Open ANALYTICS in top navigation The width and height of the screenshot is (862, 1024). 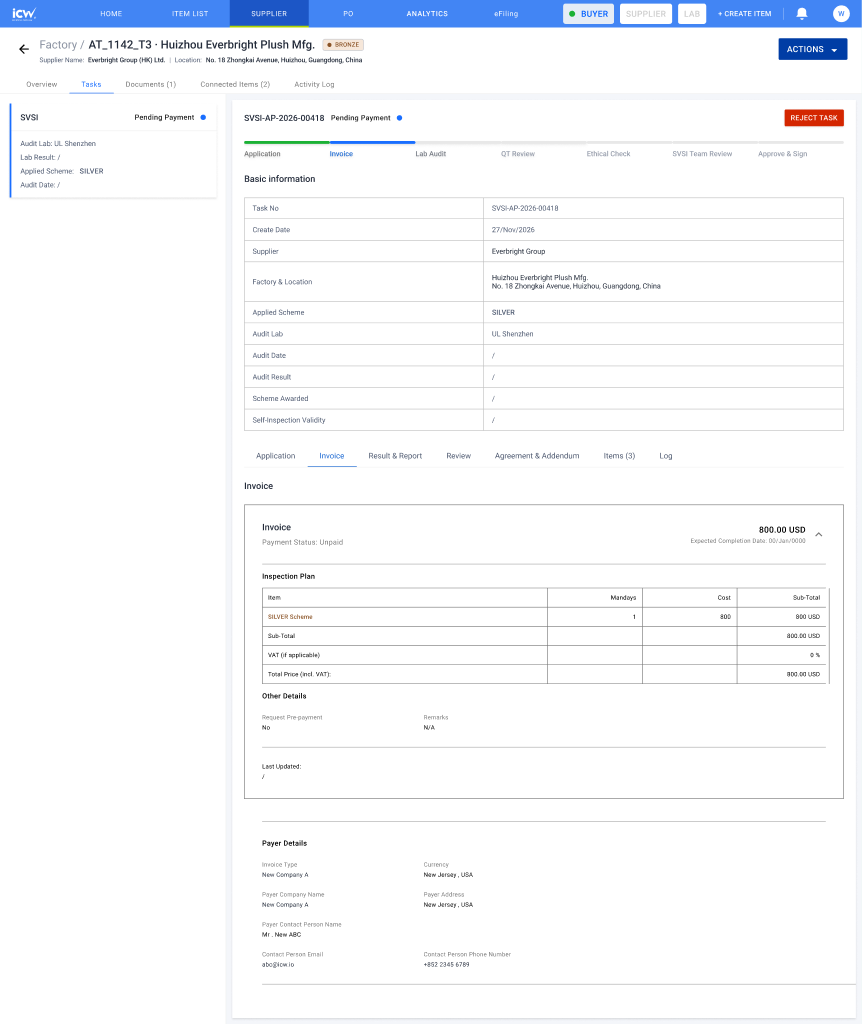(427, 13)
